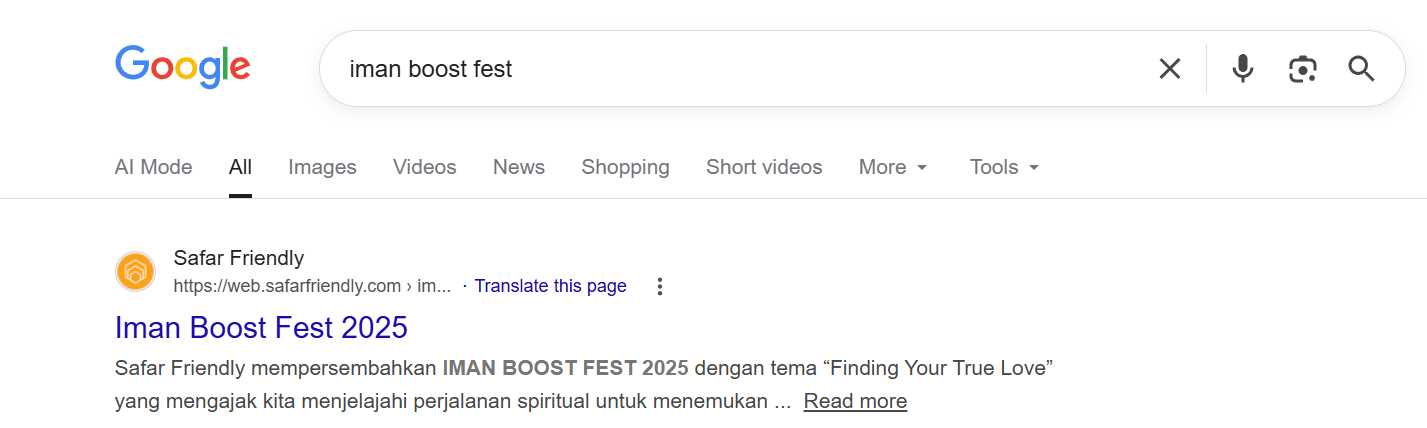Click the magnifying glass search button

[1361, 69]
